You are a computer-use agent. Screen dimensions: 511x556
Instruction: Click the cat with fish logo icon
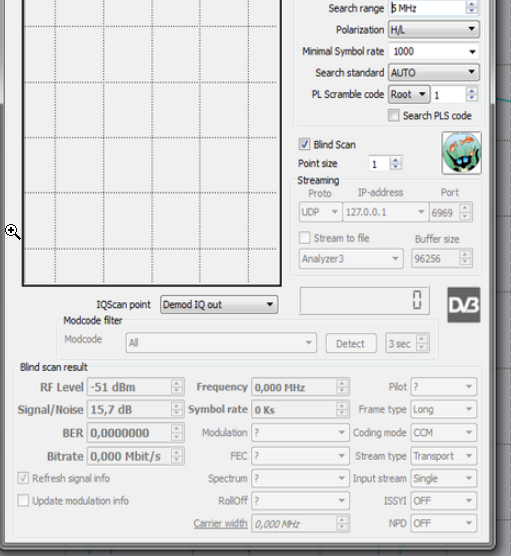click(x=461, y=153)
